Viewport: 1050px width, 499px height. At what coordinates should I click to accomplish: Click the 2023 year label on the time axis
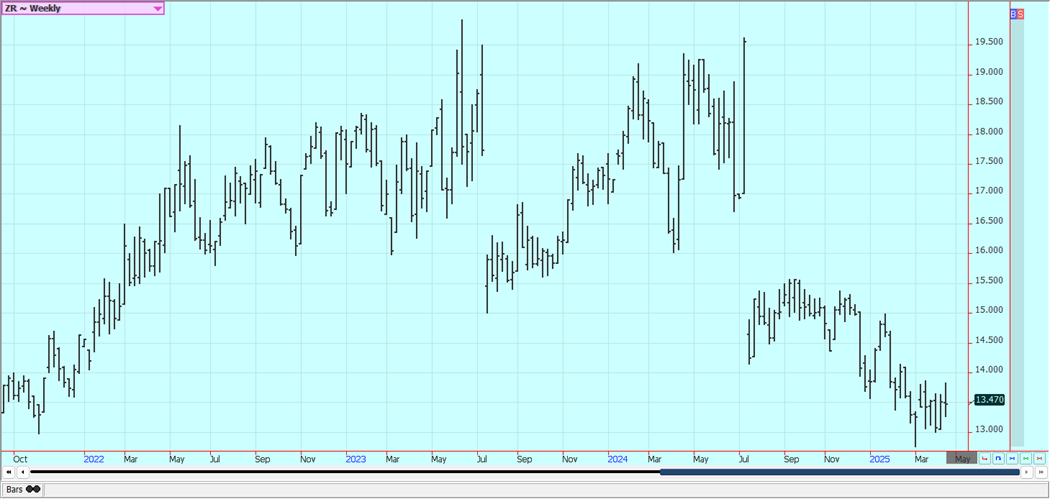pyautogui.click(x=356, y=459)
